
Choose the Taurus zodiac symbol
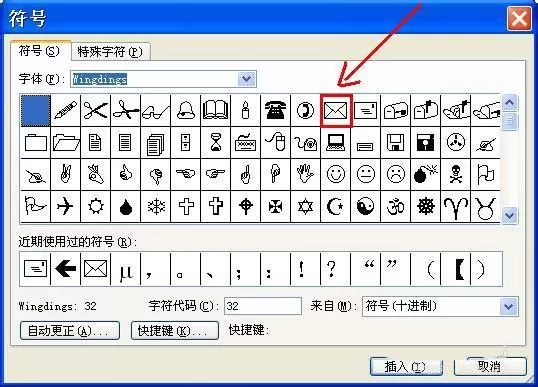tap(486, 207)
